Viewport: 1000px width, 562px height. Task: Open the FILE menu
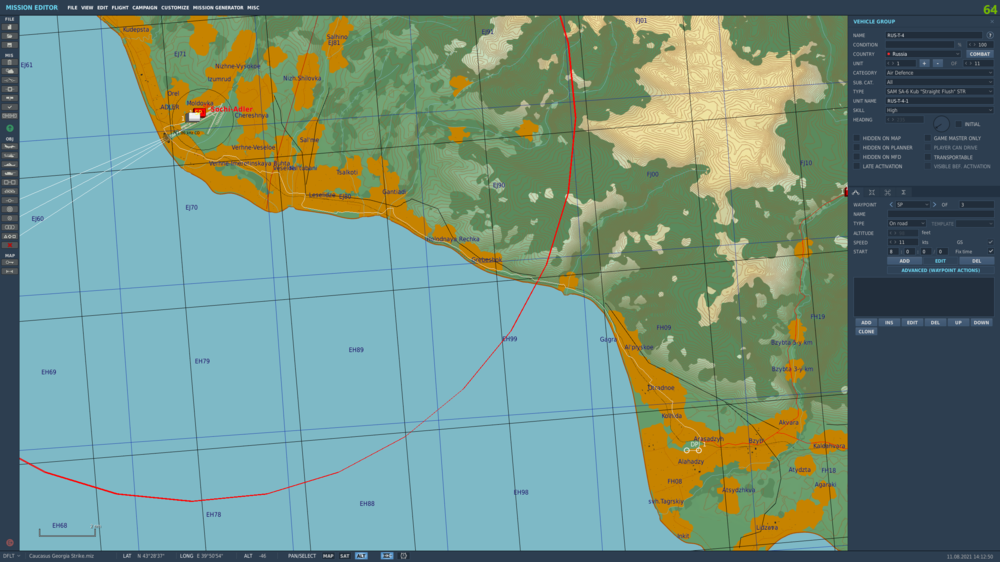click(72, 8)
